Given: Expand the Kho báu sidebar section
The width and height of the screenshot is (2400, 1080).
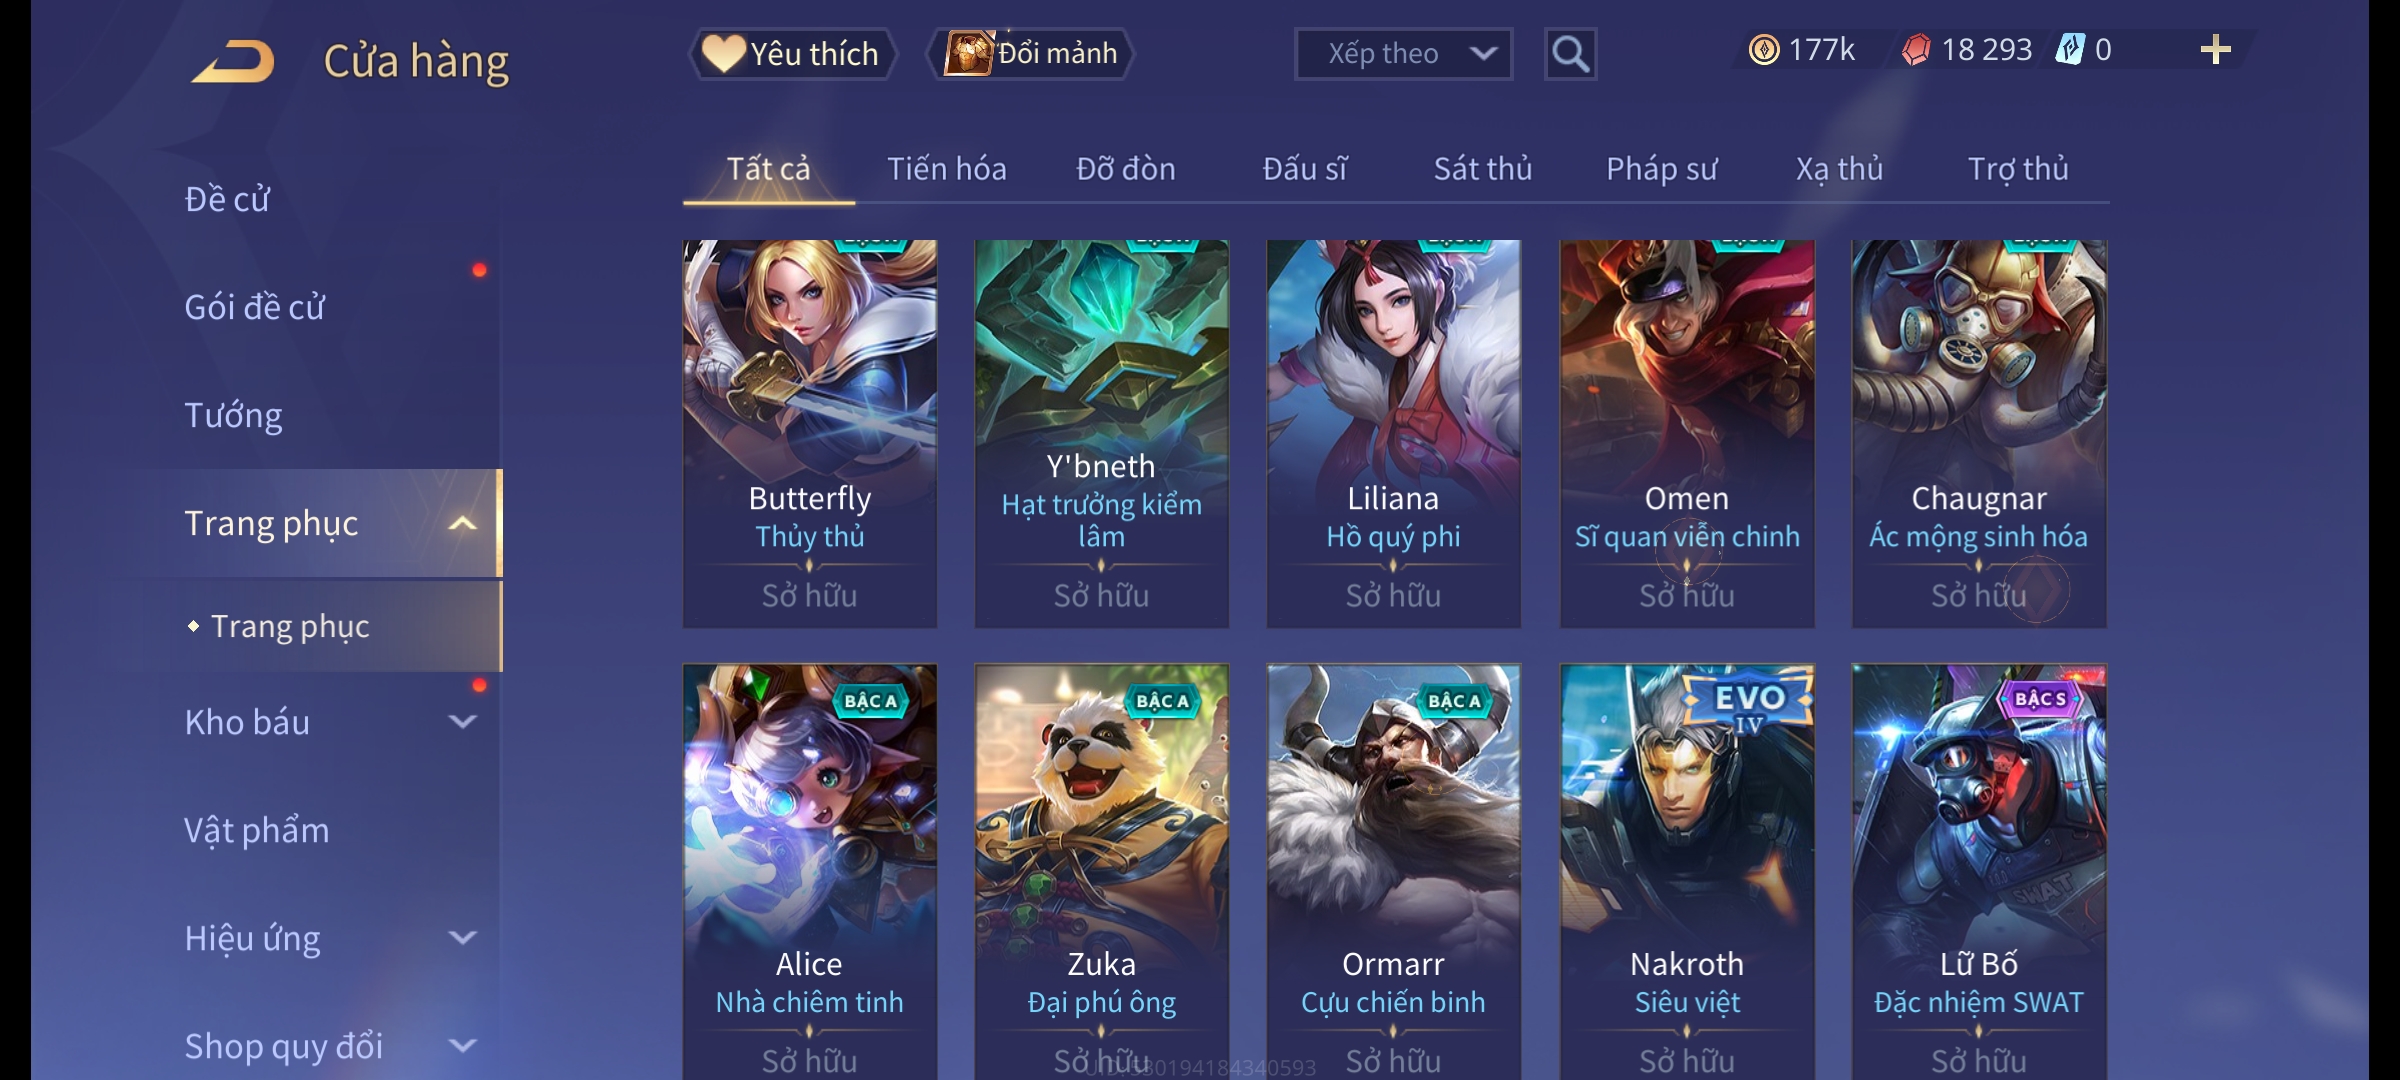Looking at the screenshot, I should pos(463,722).
